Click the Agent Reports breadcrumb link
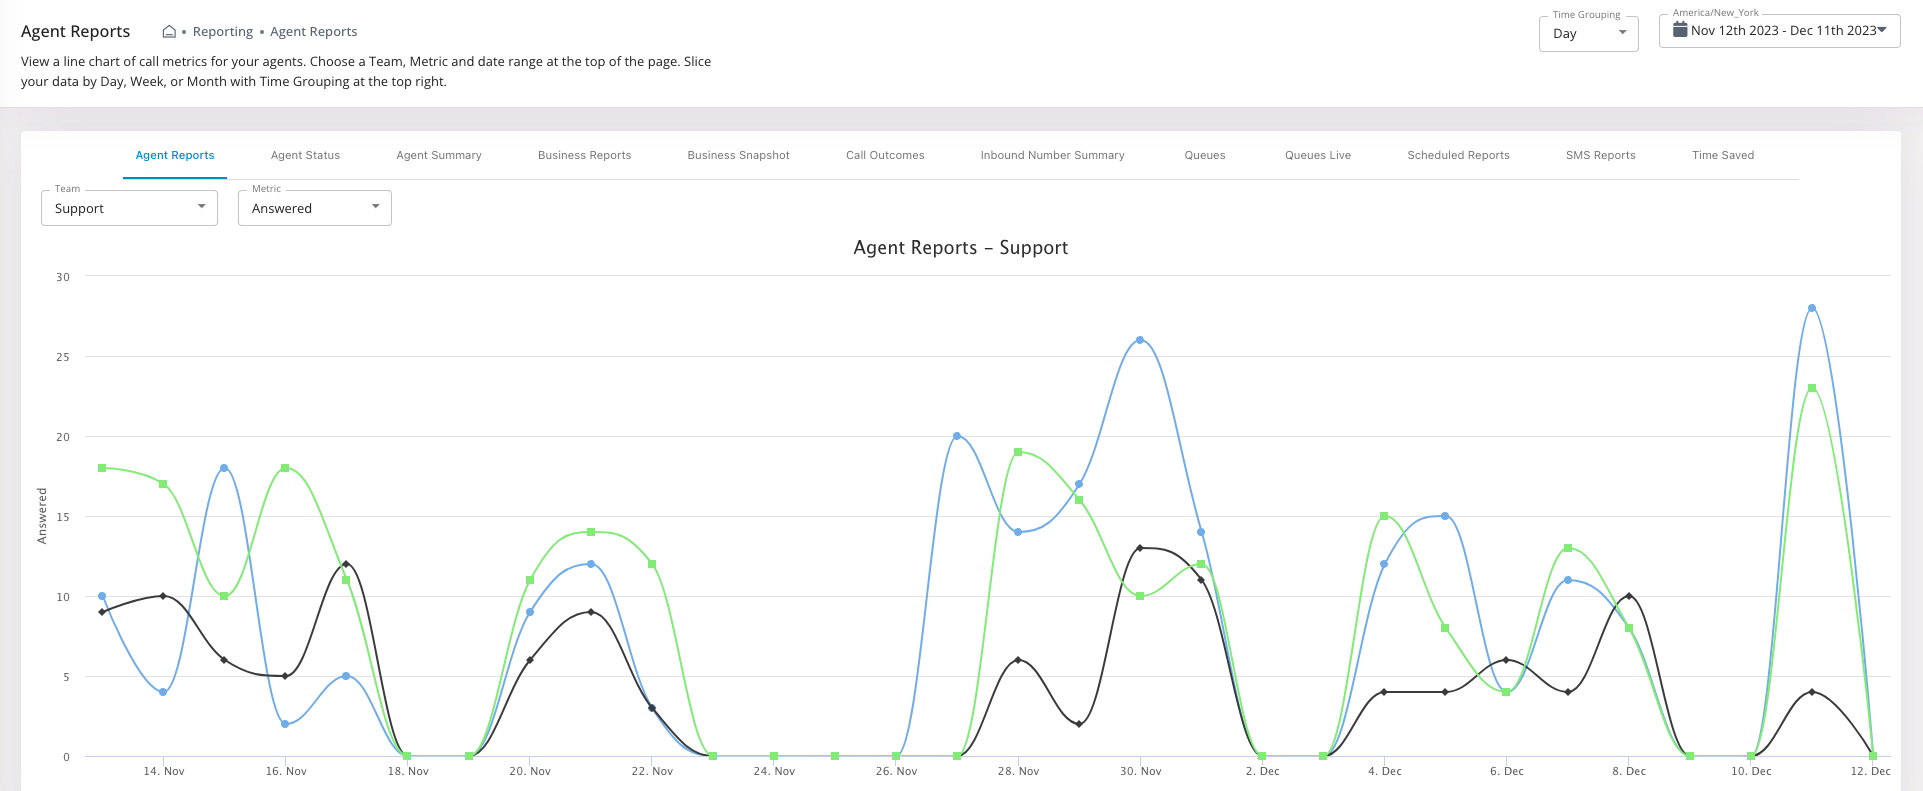The image size is (1923, 791). pos(314,32)
